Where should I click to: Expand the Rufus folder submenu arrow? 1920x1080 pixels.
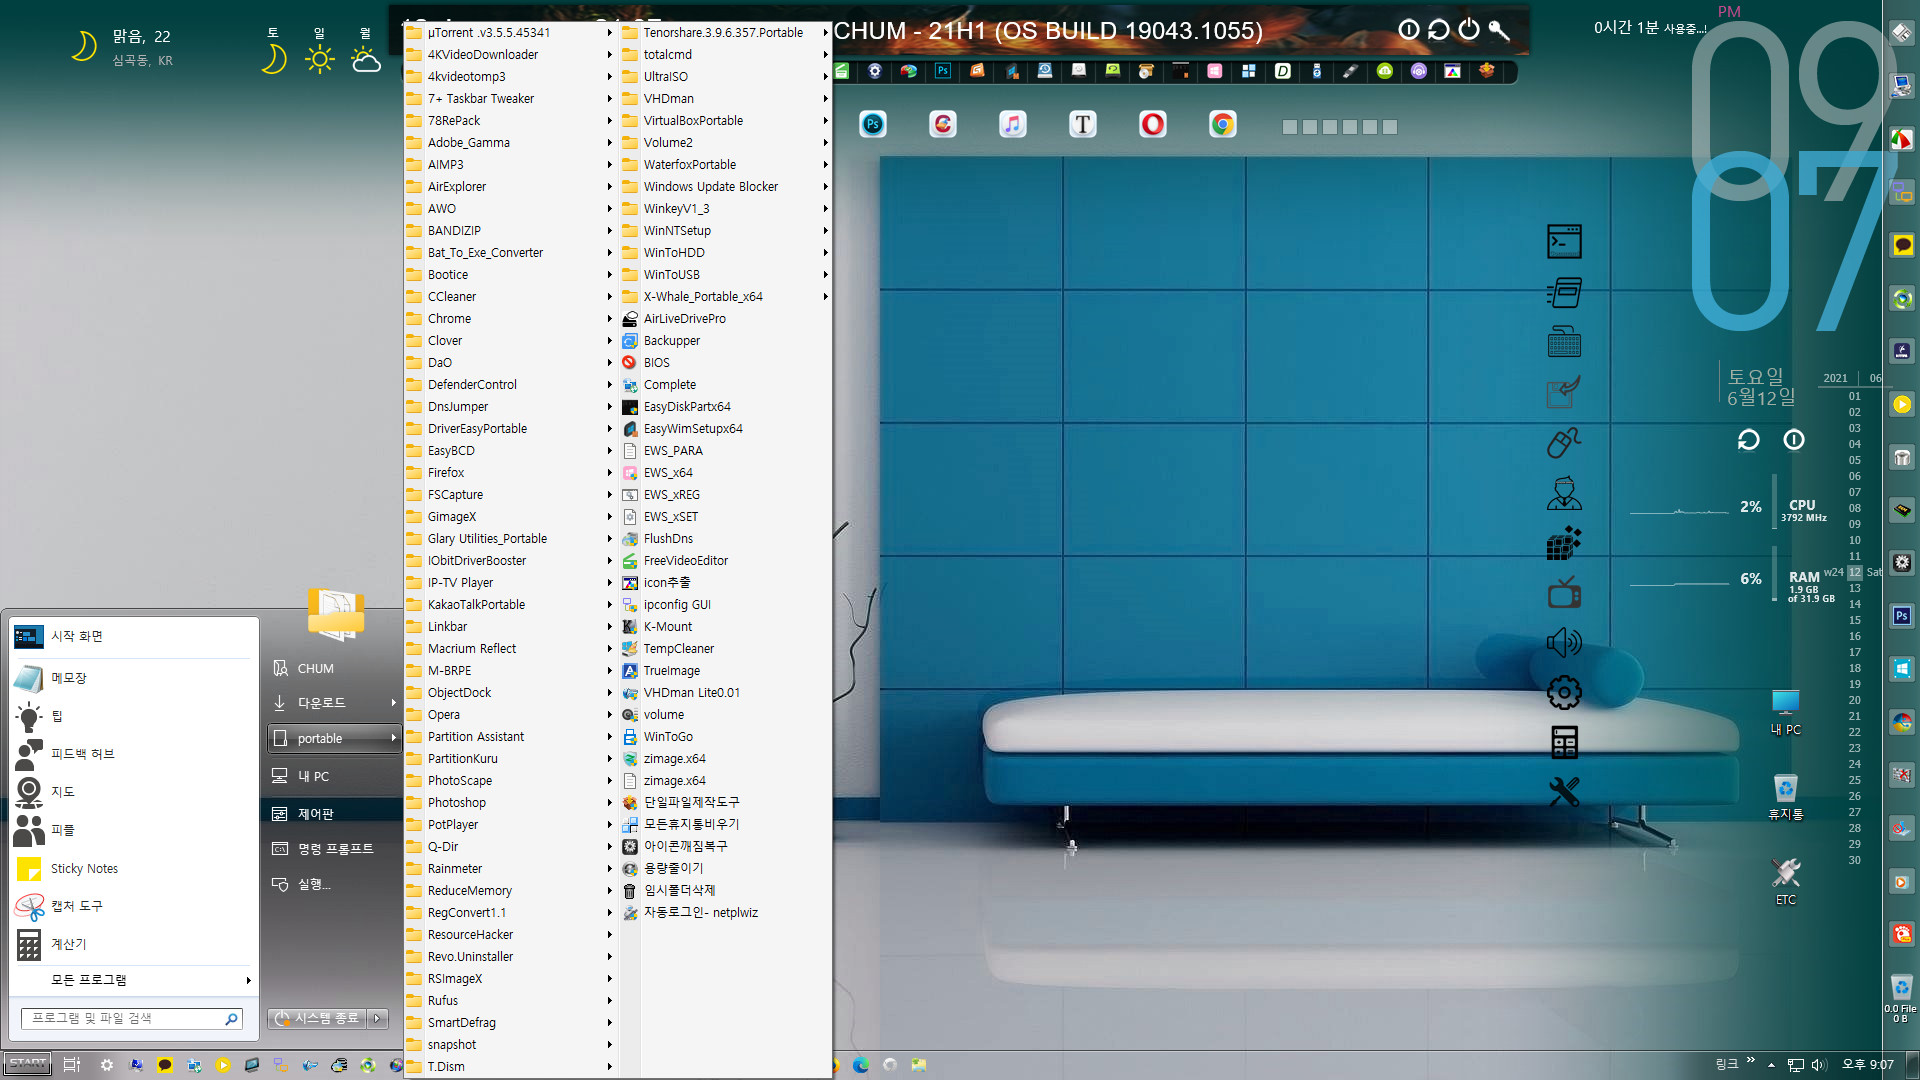(609, 1000)
